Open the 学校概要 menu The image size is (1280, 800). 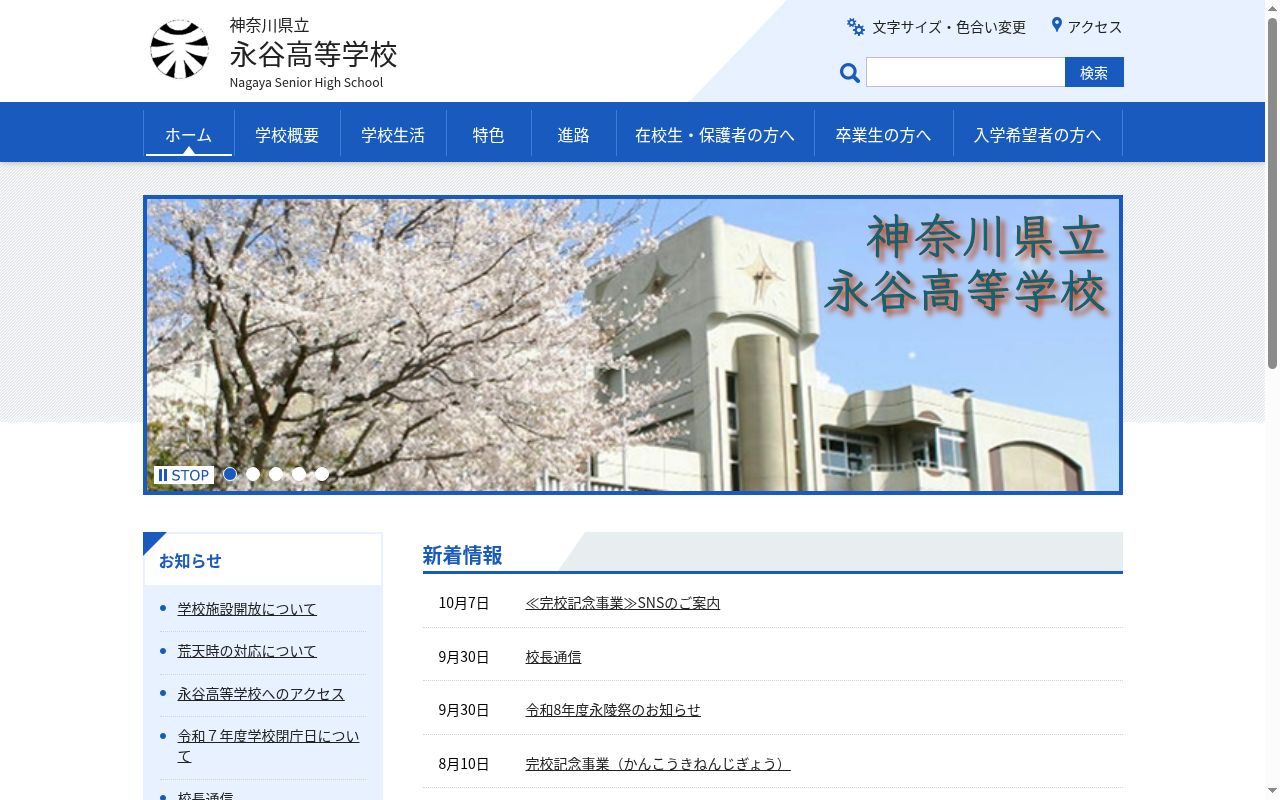click(x=287, y=134)
